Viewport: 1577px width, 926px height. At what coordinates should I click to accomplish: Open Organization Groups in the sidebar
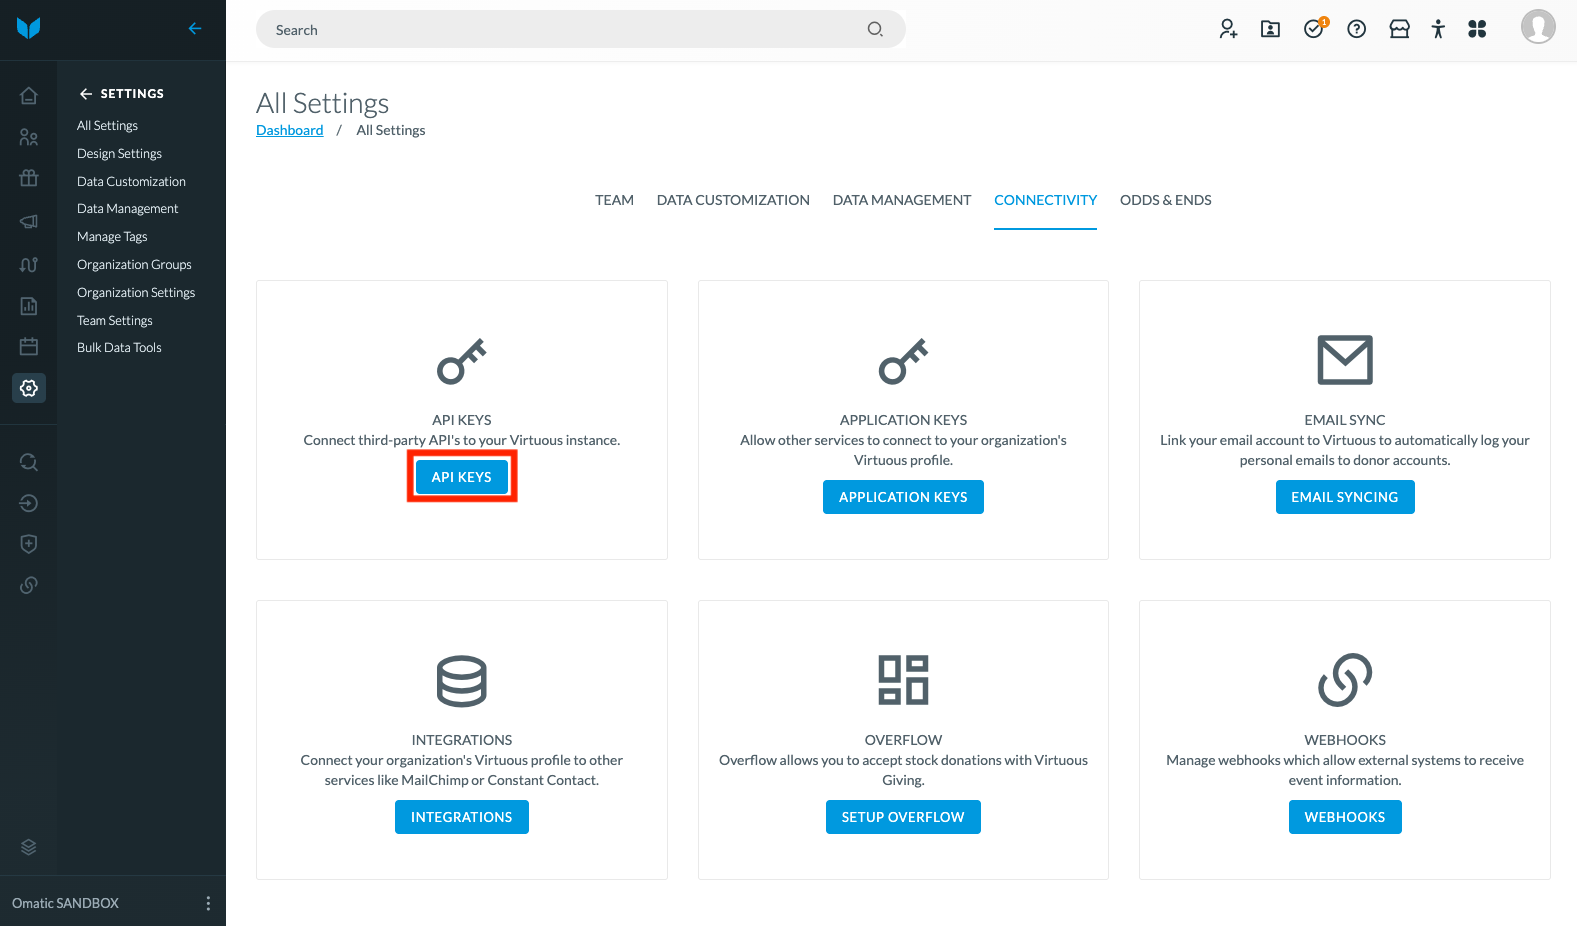tap(134, 264)
